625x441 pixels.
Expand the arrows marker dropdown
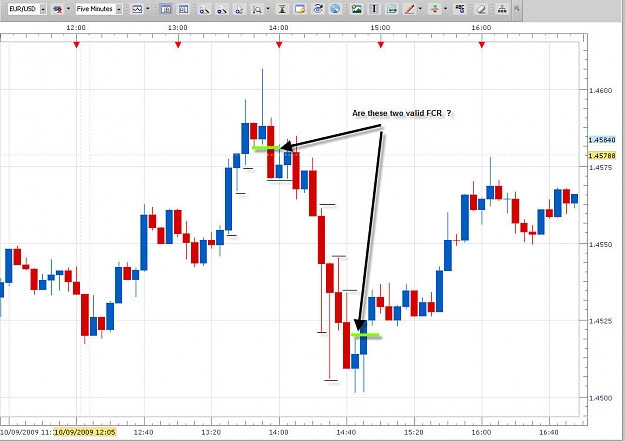[445, 9]
